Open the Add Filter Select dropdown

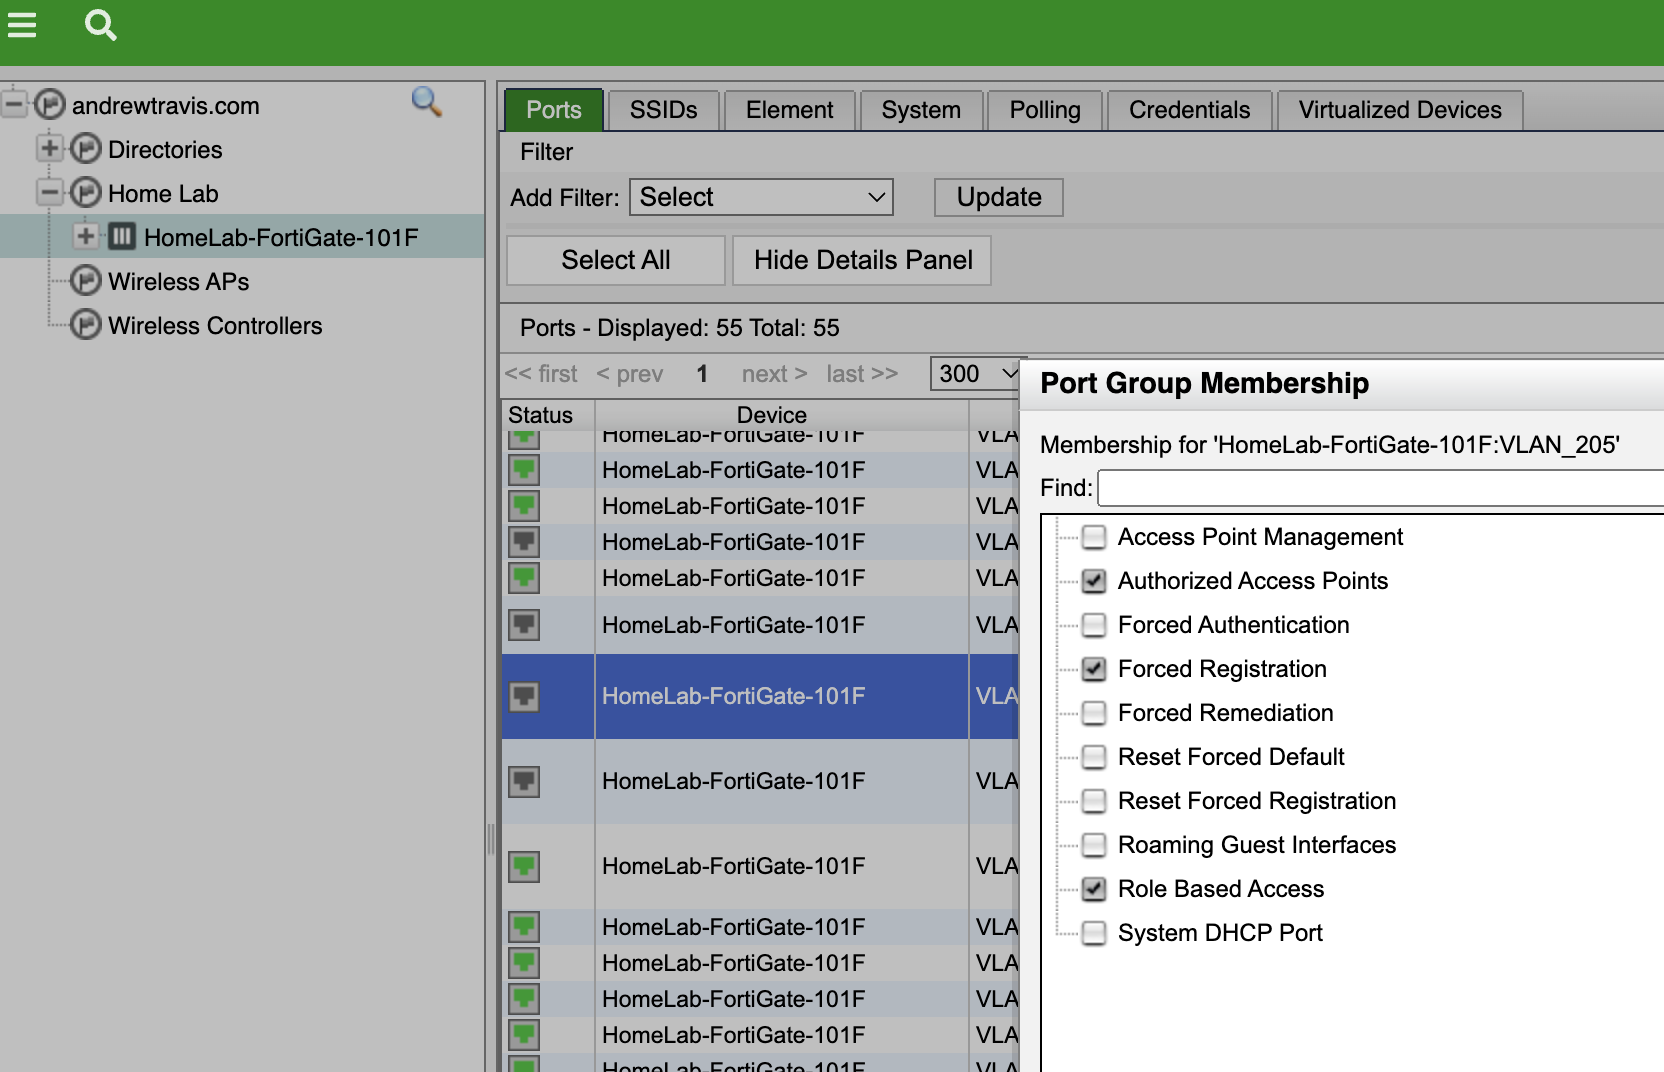click(x=761, y=197)
